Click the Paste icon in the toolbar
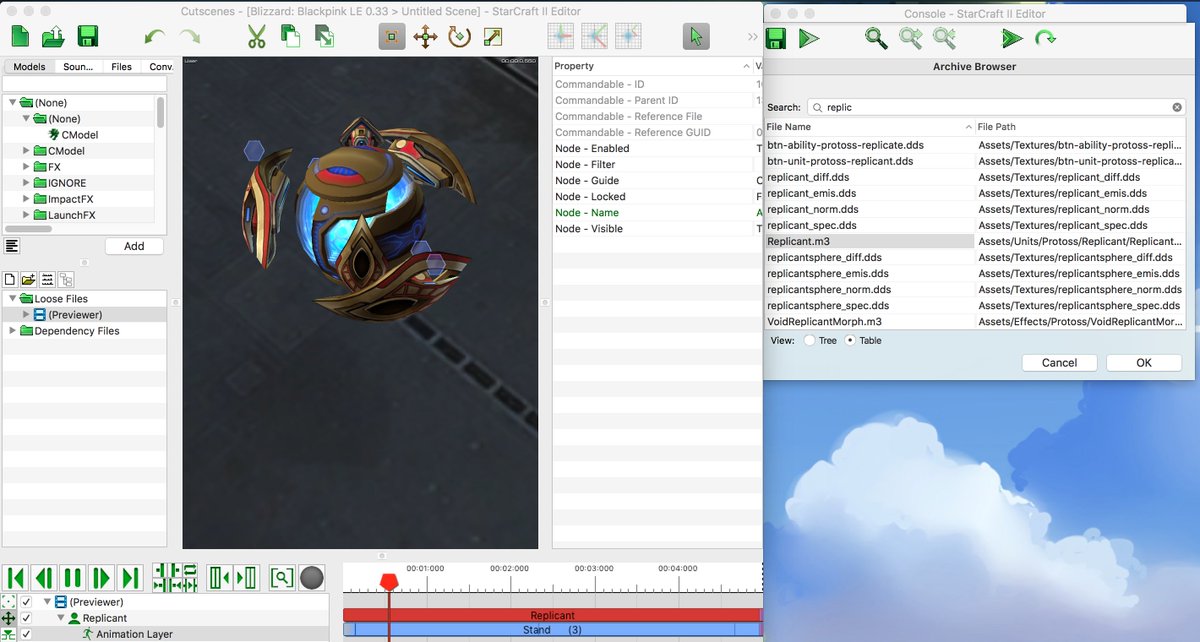 [x=324, y=37]
